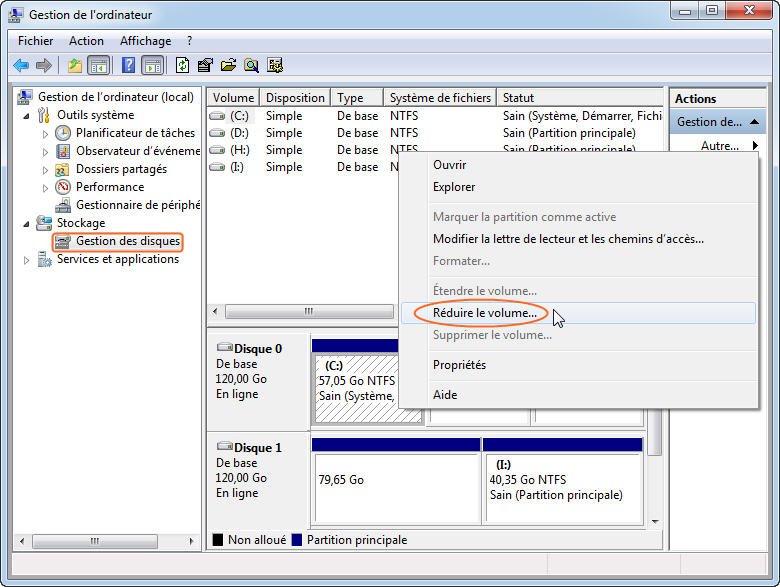Expand the Services et applications node

(26, 260)
